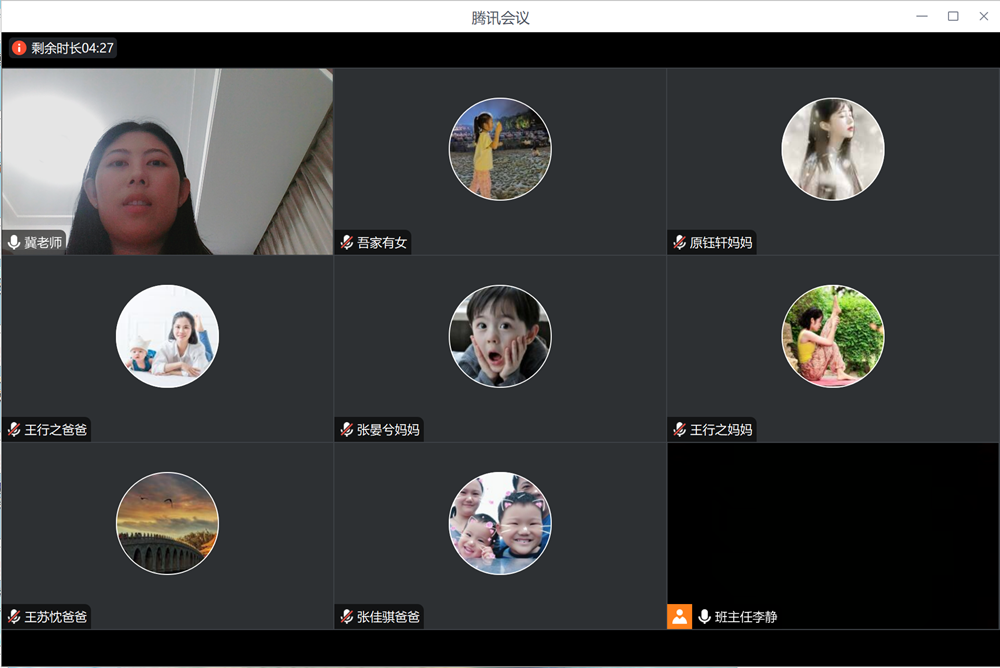1000x668 pixels.
Task: Click the 吾家有女 name label
Action: [381, 242]
